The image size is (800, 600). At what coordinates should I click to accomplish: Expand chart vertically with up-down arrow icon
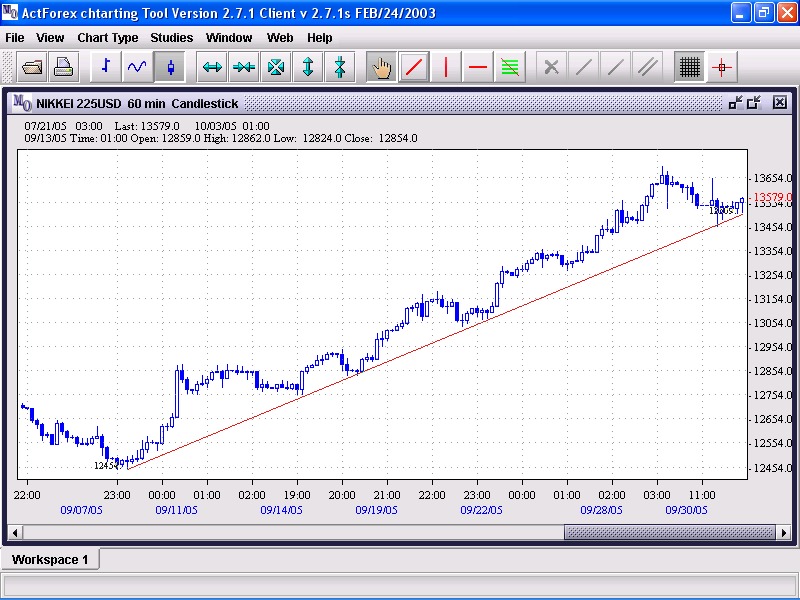tap(308, 68)
